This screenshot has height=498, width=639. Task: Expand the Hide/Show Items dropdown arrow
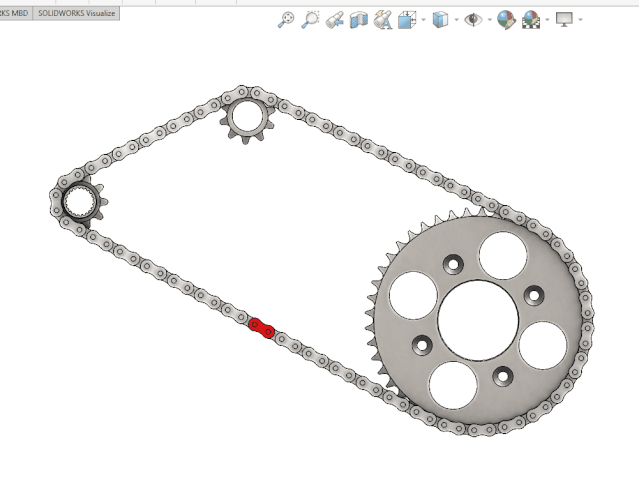489,20
